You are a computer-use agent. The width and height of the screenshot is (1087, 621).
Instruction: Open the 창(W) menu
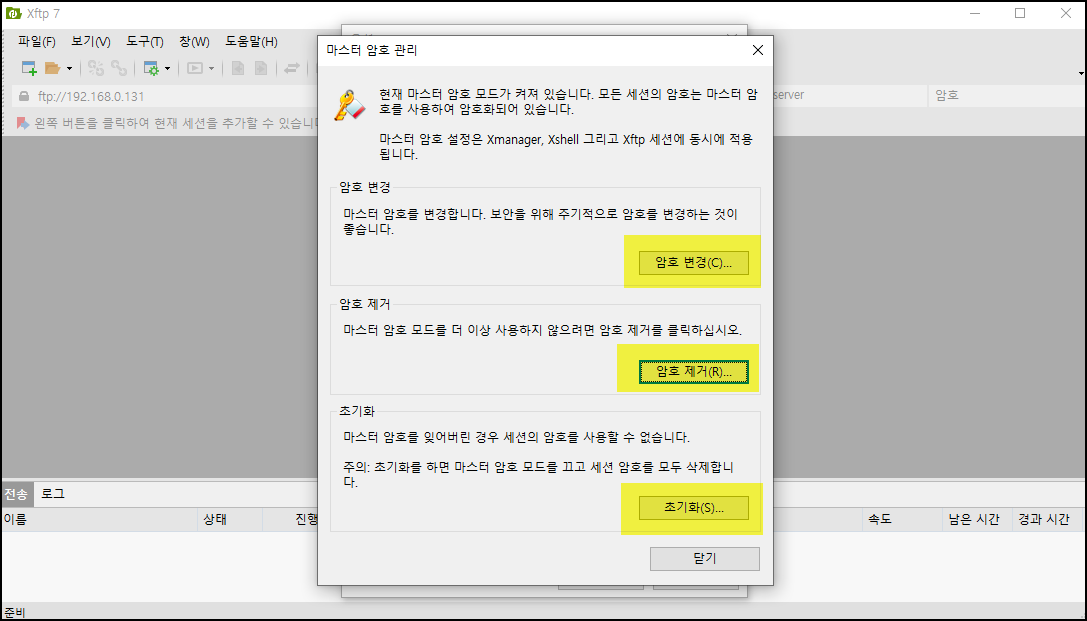click(194, 42)
